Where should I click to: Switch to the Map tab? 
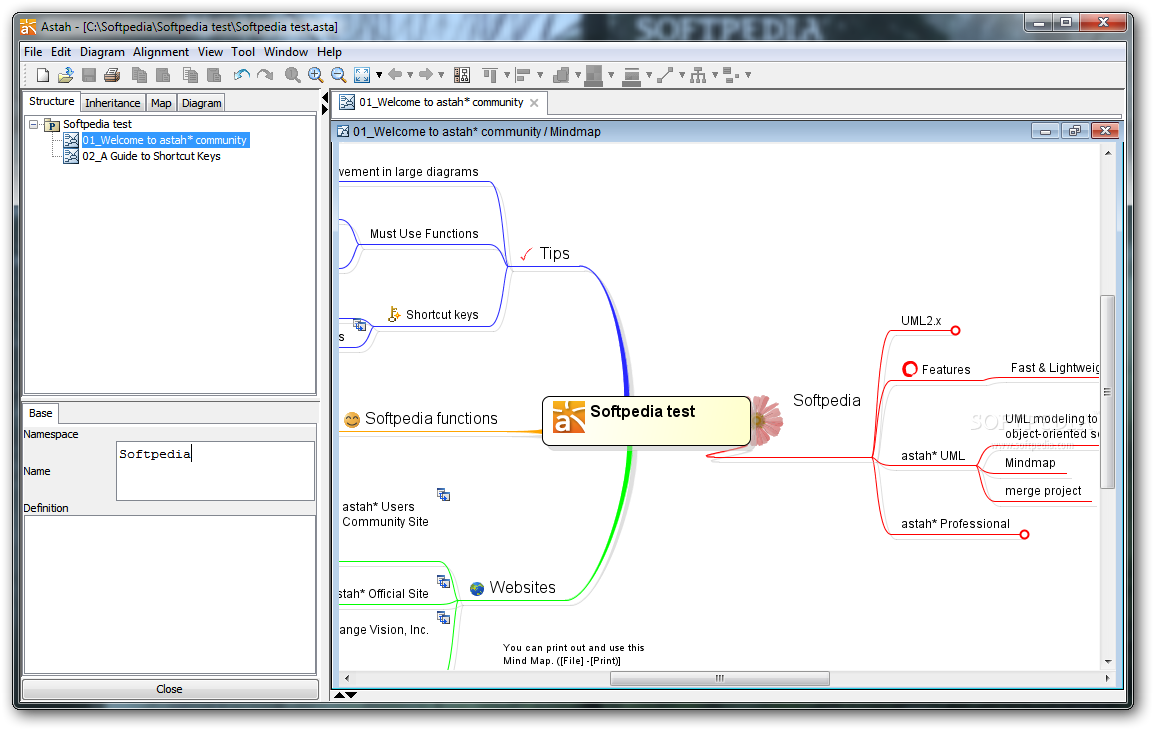[160, 103]
